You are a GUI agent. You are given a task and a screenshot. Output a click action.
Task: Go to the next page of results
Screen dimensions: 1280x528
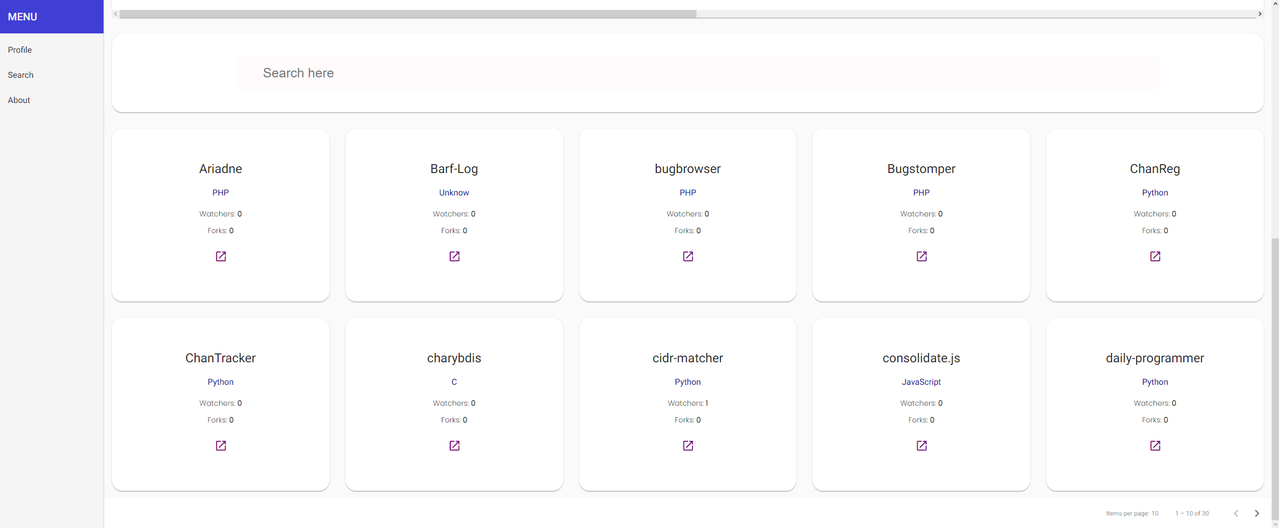tap(1257, 513)
